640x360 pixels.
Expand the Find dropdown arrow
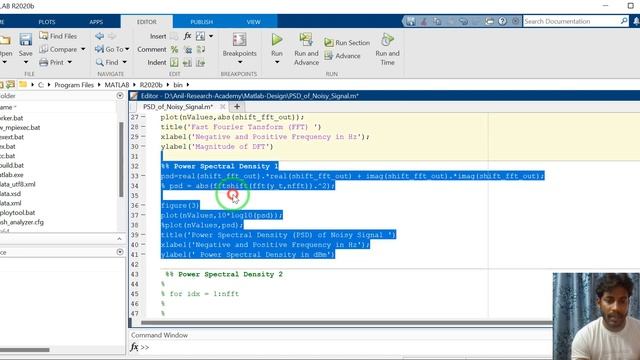click(124, 62)
